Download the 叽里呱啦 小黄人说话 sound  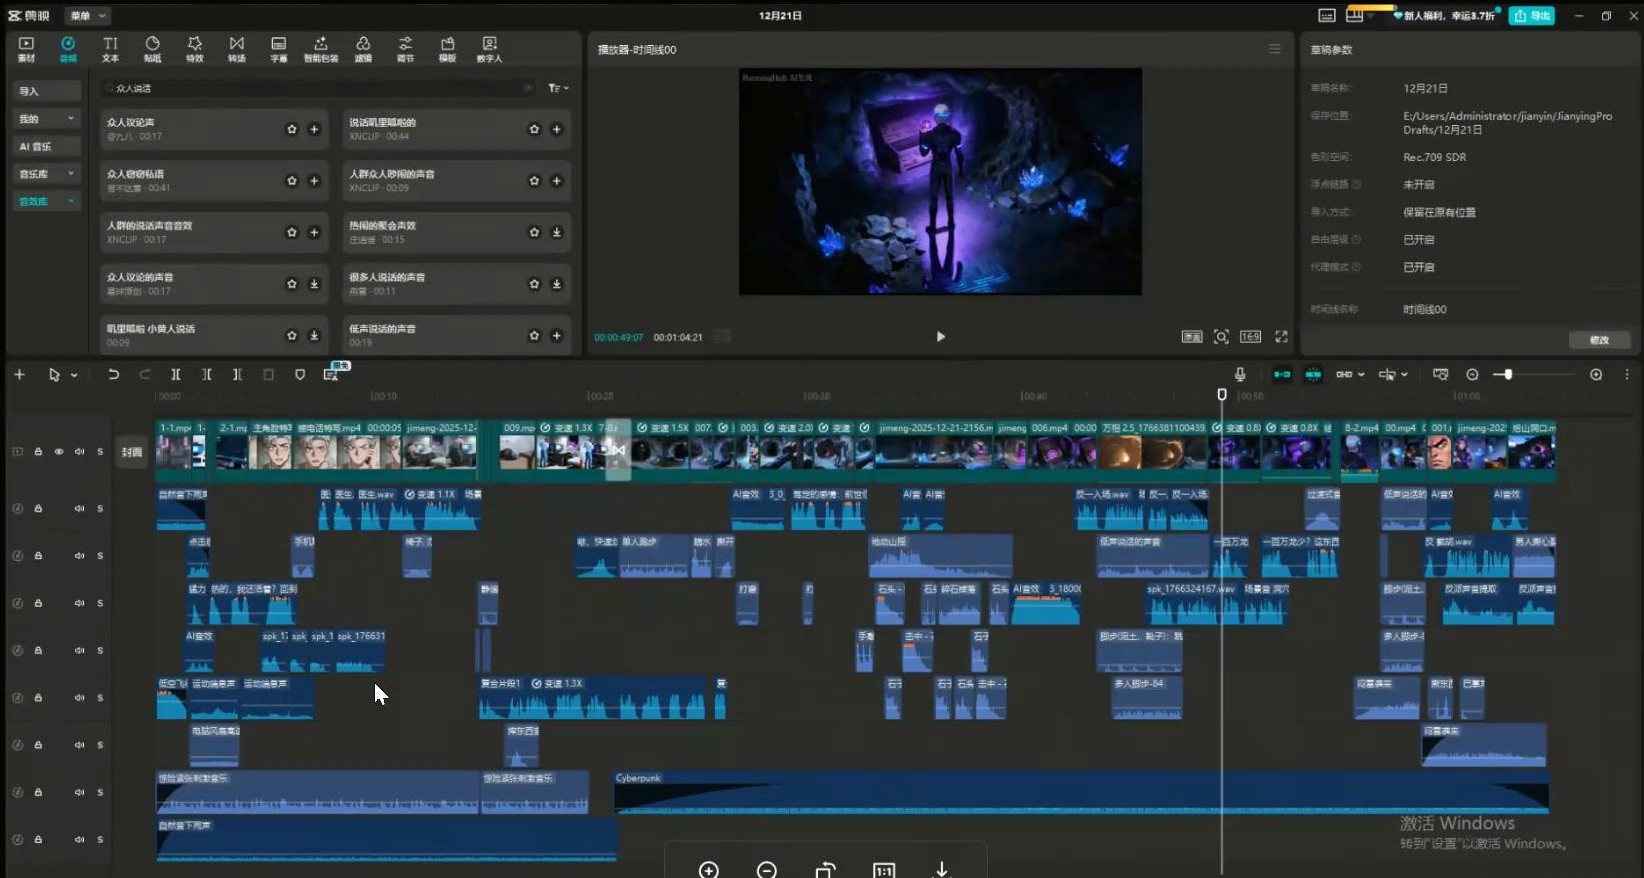pyautogui.click(x=314, y=336)
